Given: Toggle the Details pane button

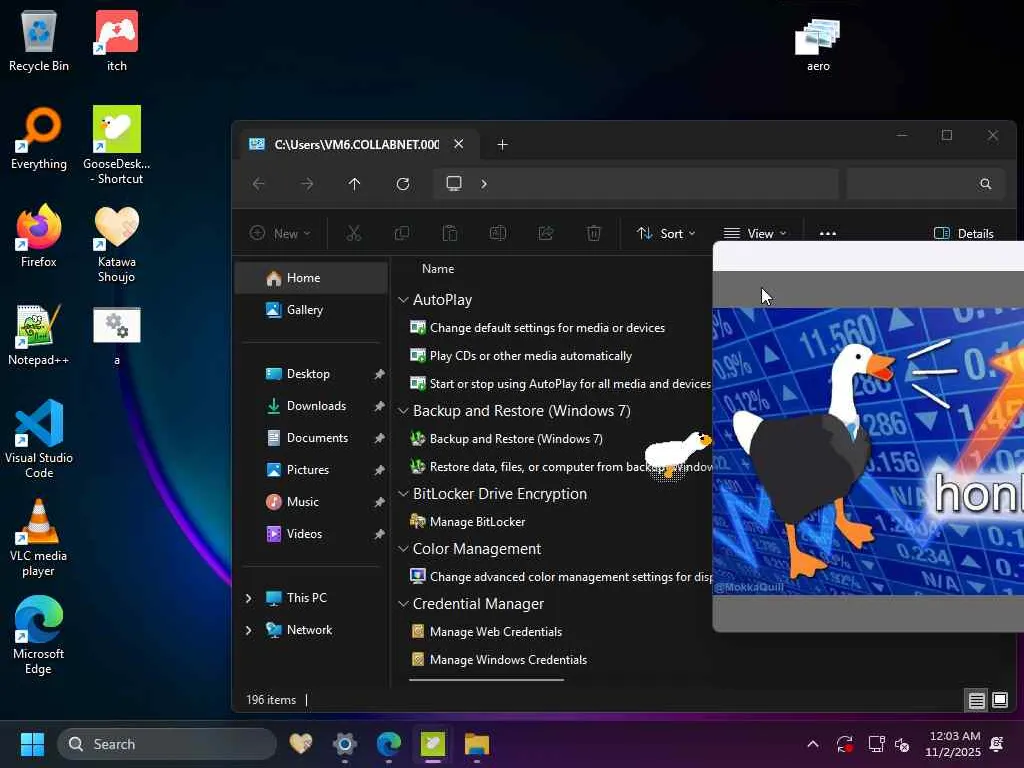Looking at the screenshot, I should click(964, 233).
